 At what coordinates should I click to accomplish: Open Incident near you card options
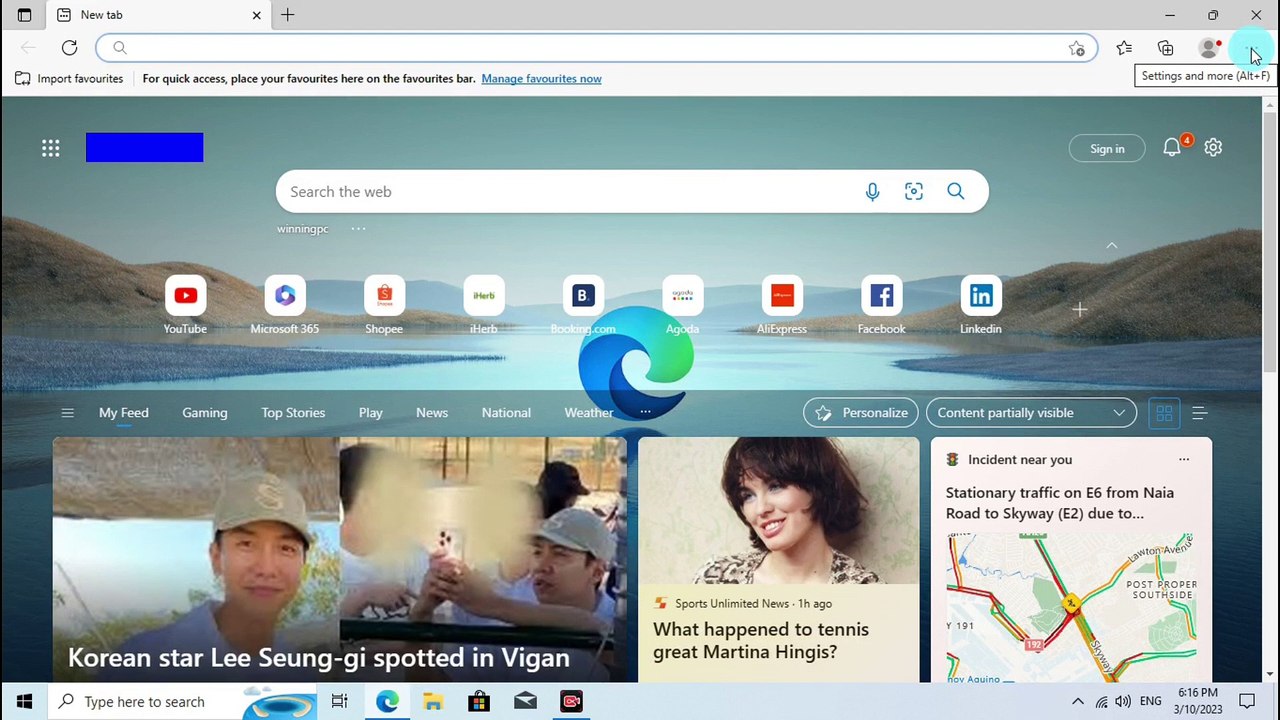[1184, 460]
